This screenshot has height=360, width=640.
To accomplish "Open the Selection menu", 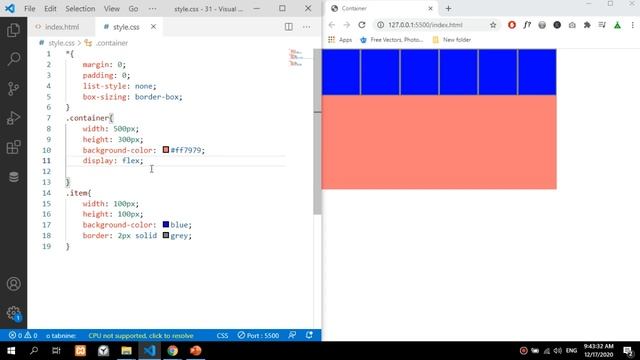I will (x=80, y=9).
